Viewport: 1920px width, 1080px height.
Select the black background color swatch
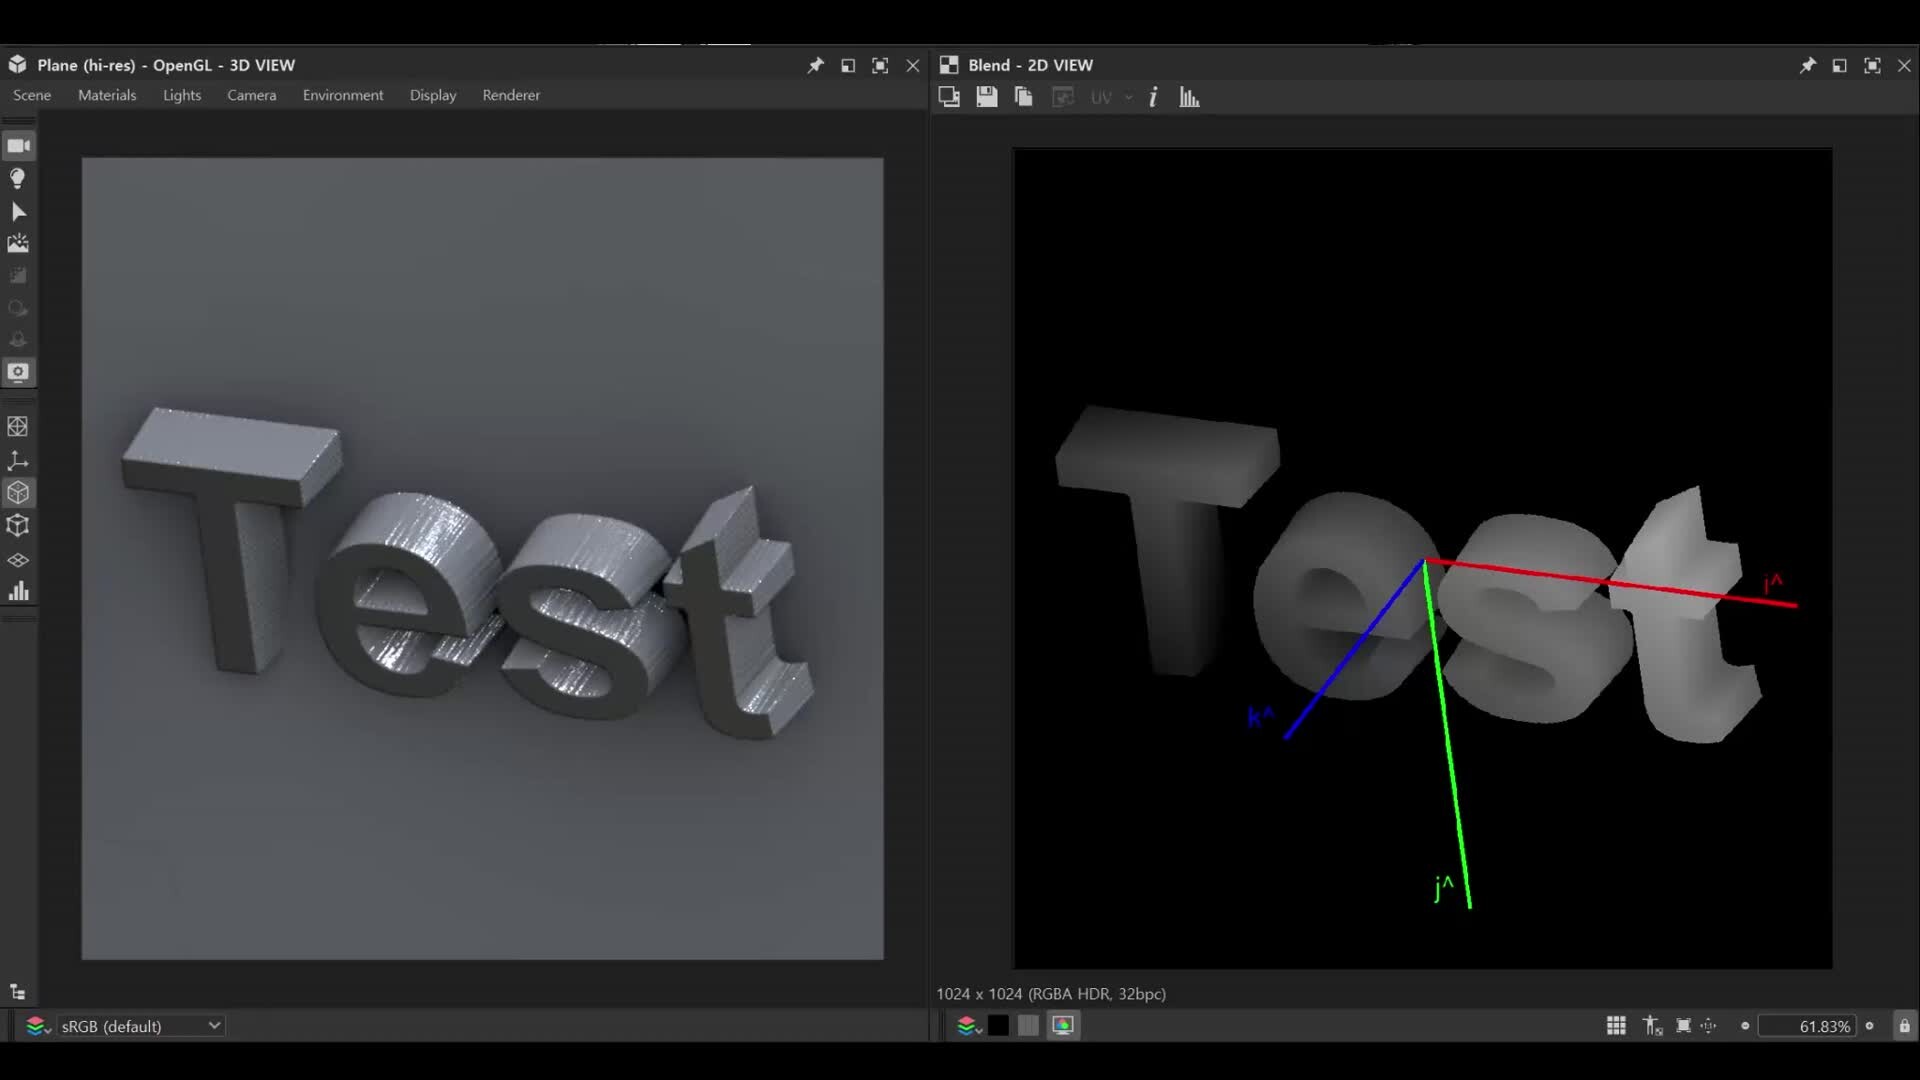pyautogui.click(x=998, y=1026)
